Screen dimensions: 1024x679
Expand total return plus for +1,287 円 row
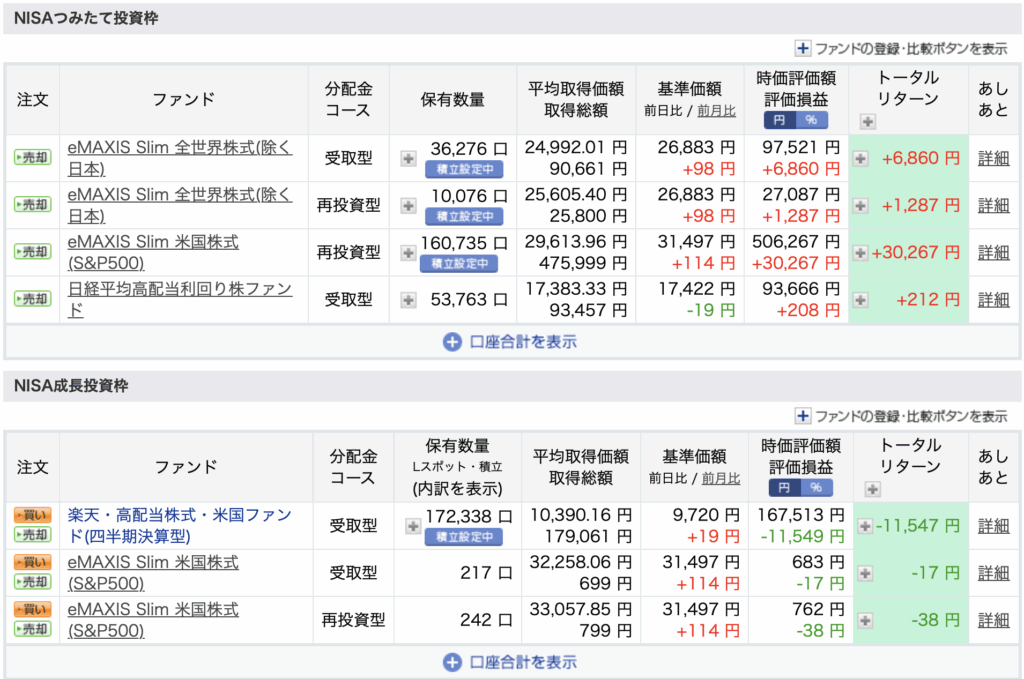(861, 205)
